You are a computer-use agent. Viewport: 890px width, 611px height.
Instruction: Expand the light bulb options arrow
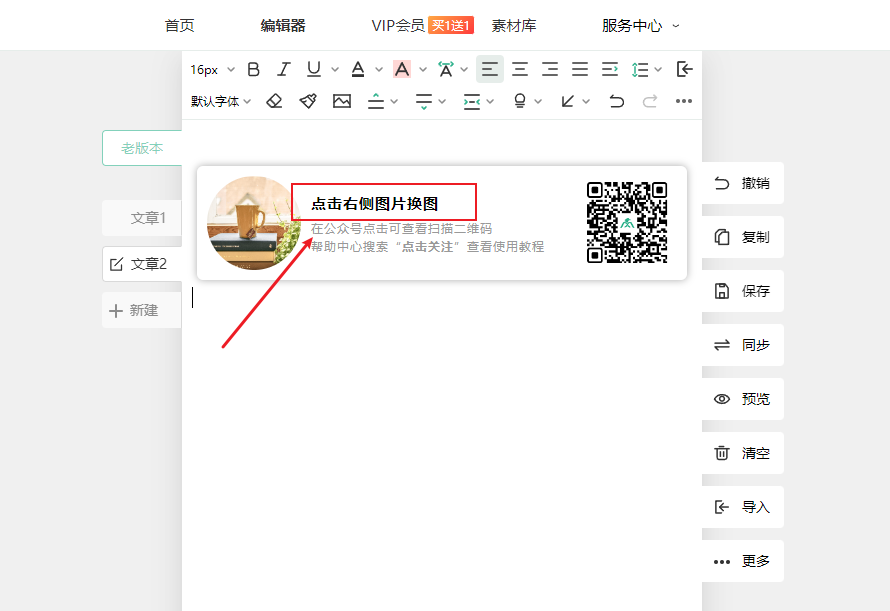[538, 101]
